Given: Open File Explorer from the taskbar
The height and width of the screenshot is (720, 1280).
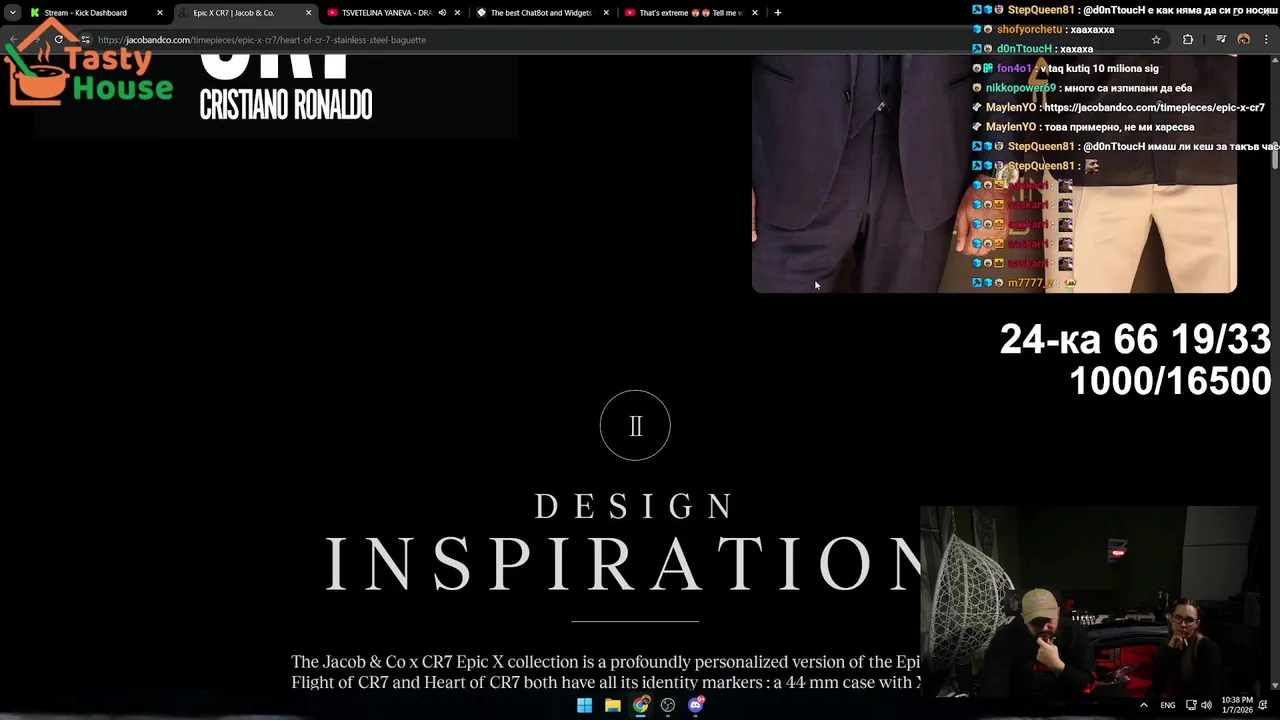Looking at the screenshot, I should (612, 705).
